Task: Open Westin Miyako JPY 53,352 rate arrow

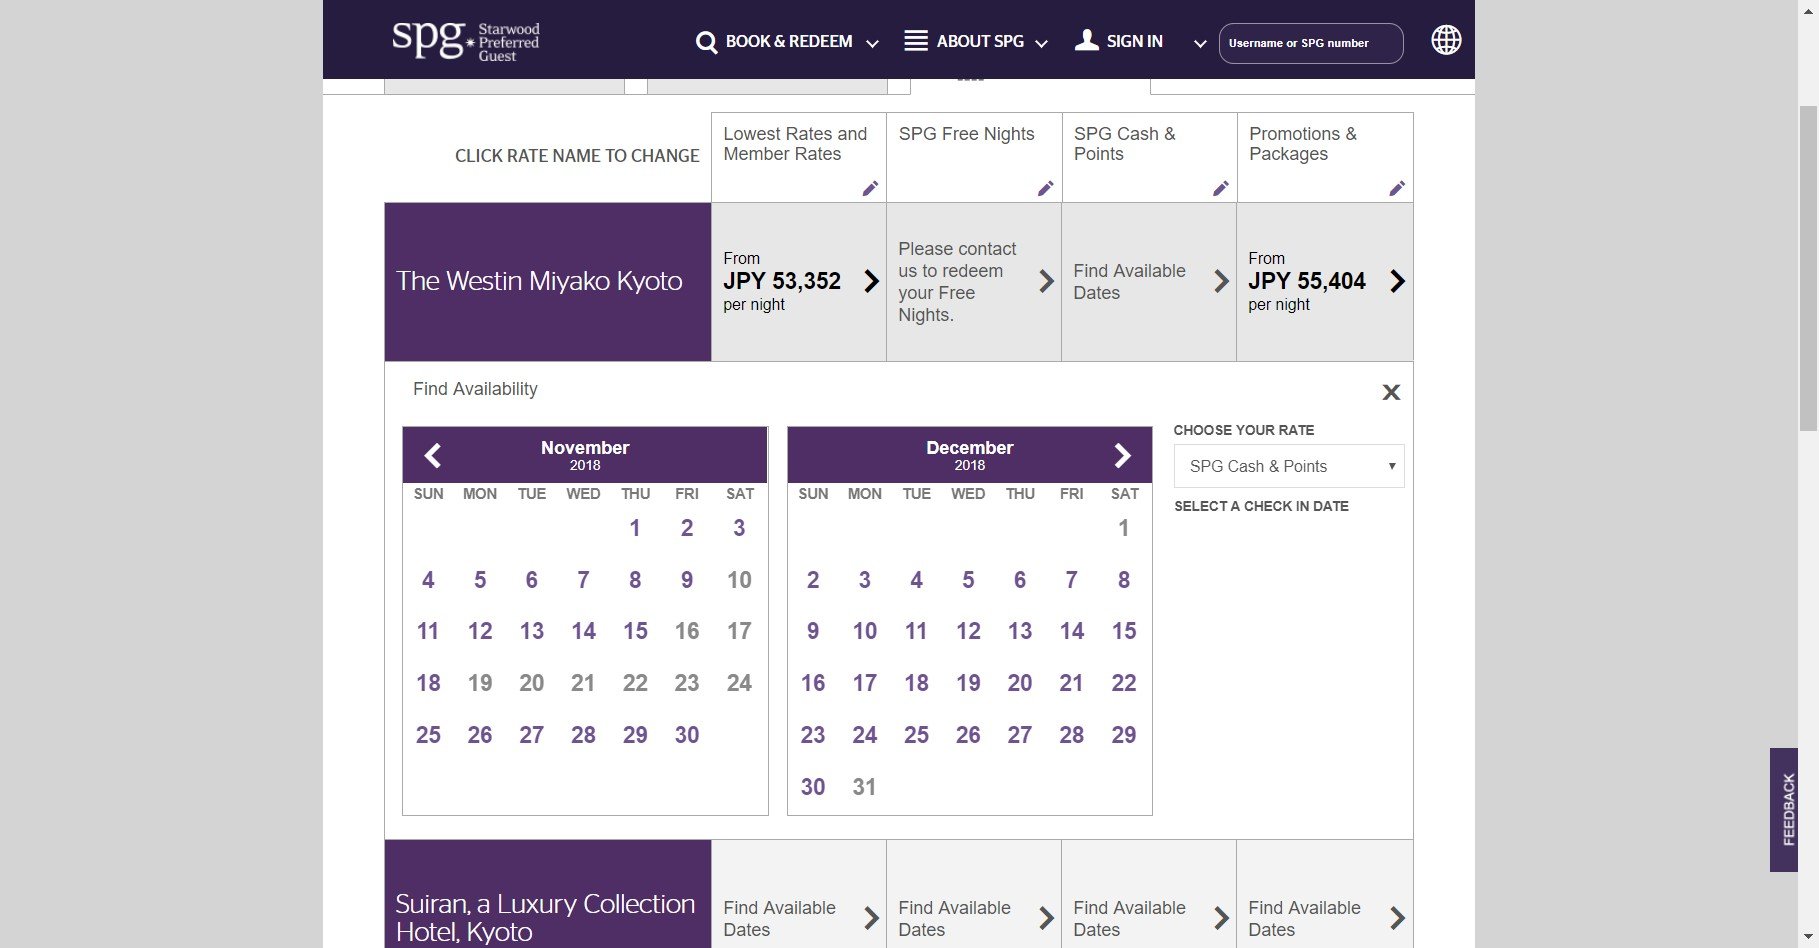Action: [871, 281]
